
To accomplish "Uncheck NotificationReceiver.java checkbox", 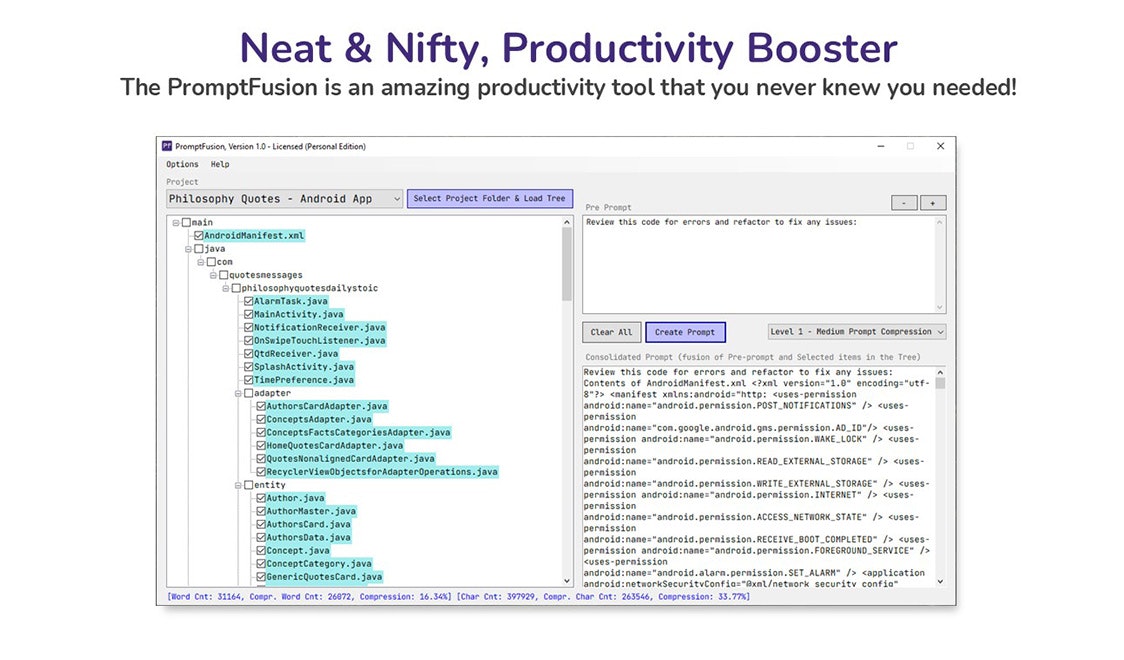I will click(x=249, y=327).
